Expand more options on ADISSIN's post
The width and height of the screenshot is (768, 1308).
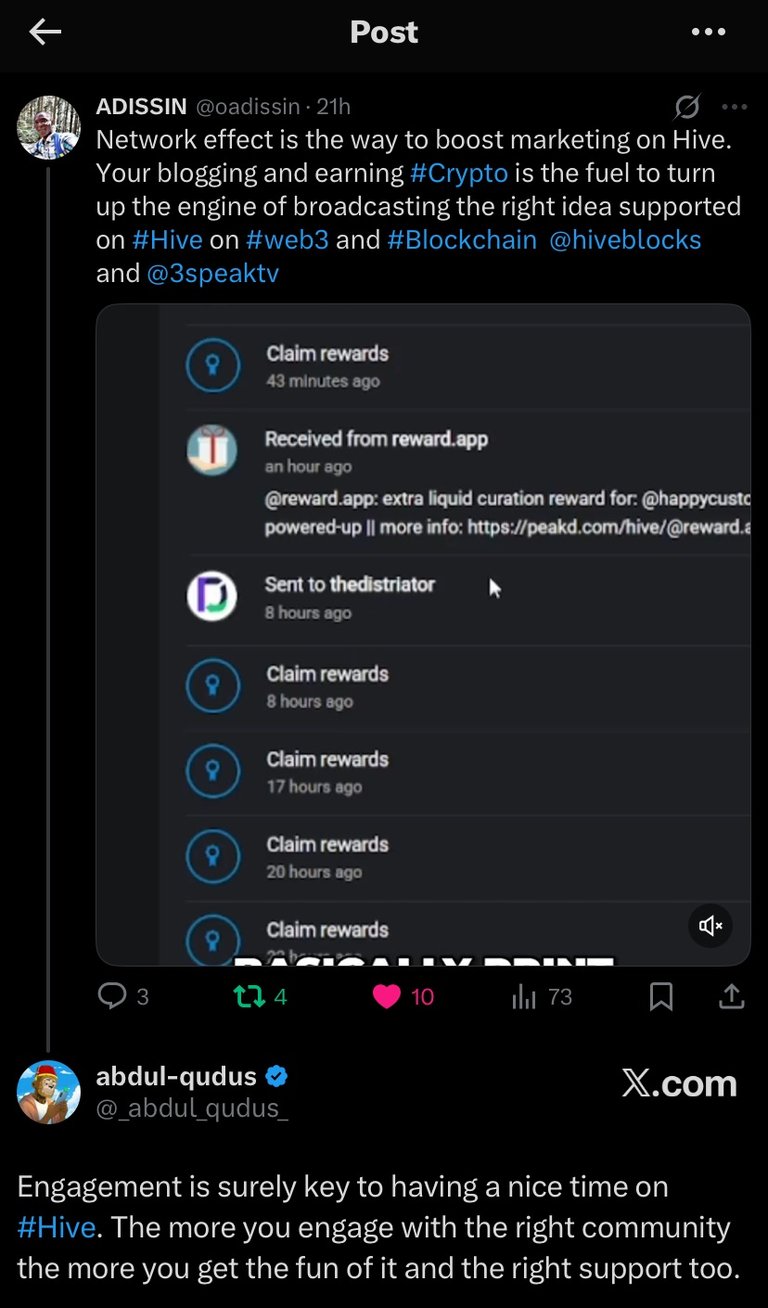point(734,107)
